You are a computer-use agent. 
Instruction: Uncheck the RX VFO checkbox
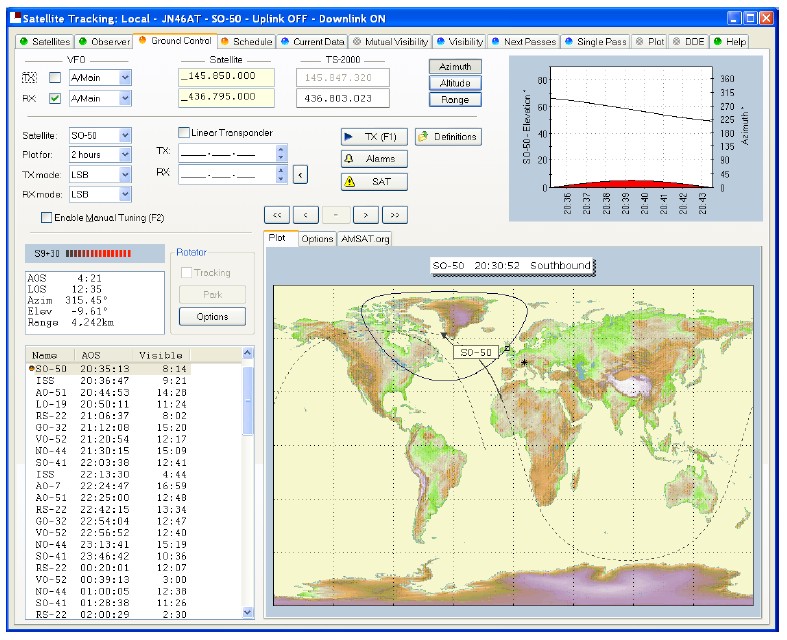click(x=55, y=98)
